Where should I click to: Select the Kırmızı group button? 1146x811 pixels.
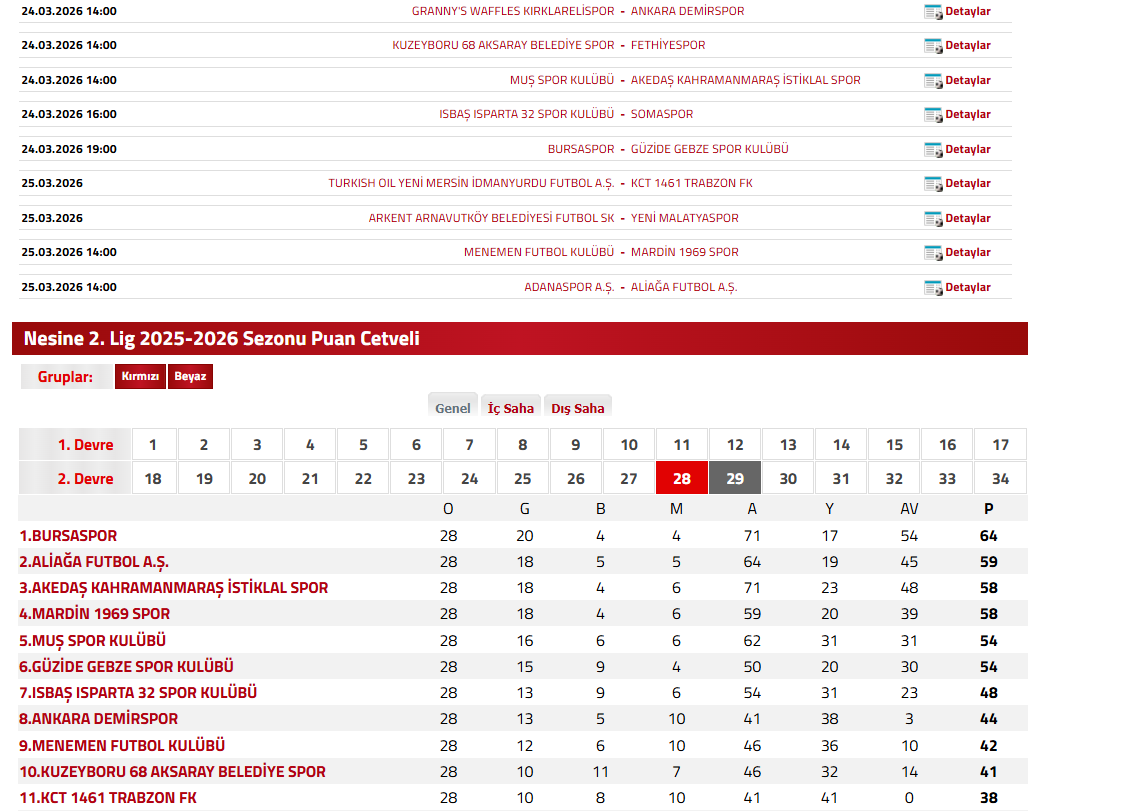click(x=140, y=377)
